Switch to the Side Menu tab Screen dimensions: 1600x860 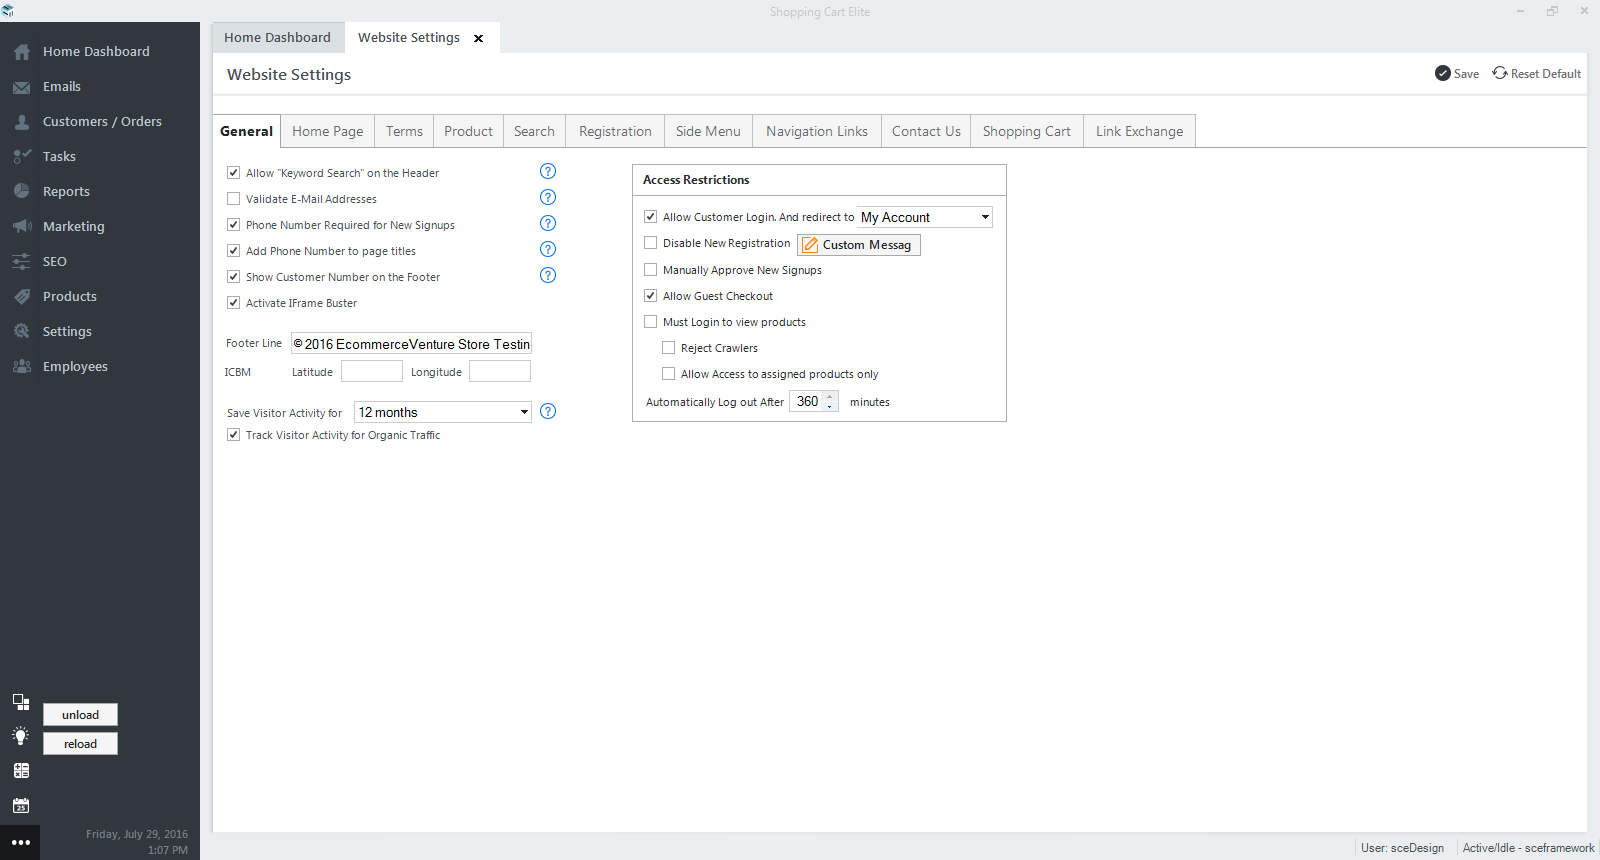[x=708, y=131]
